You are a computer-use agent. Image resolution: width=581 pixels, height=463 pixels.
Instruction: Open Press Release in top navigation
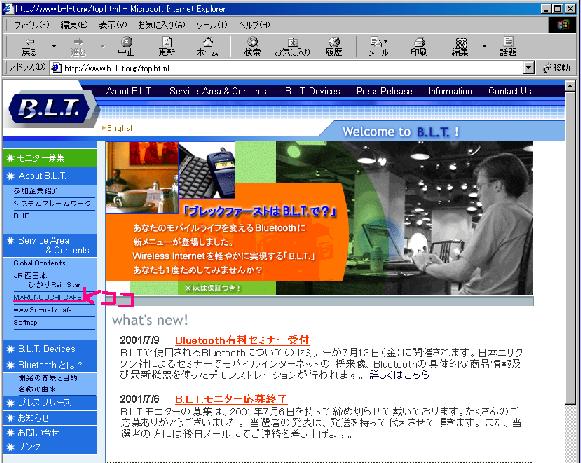tap(384, 91)
